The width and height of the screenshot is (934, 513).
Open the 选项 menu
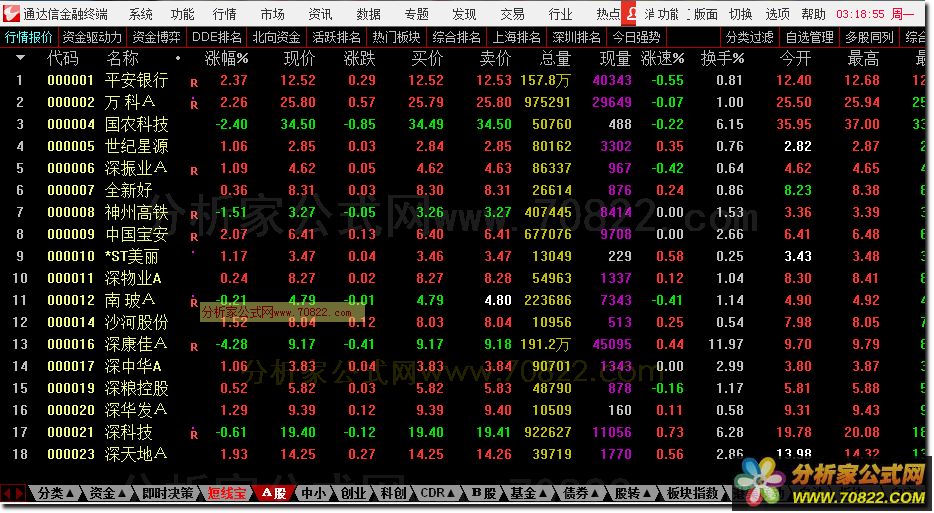777,14
